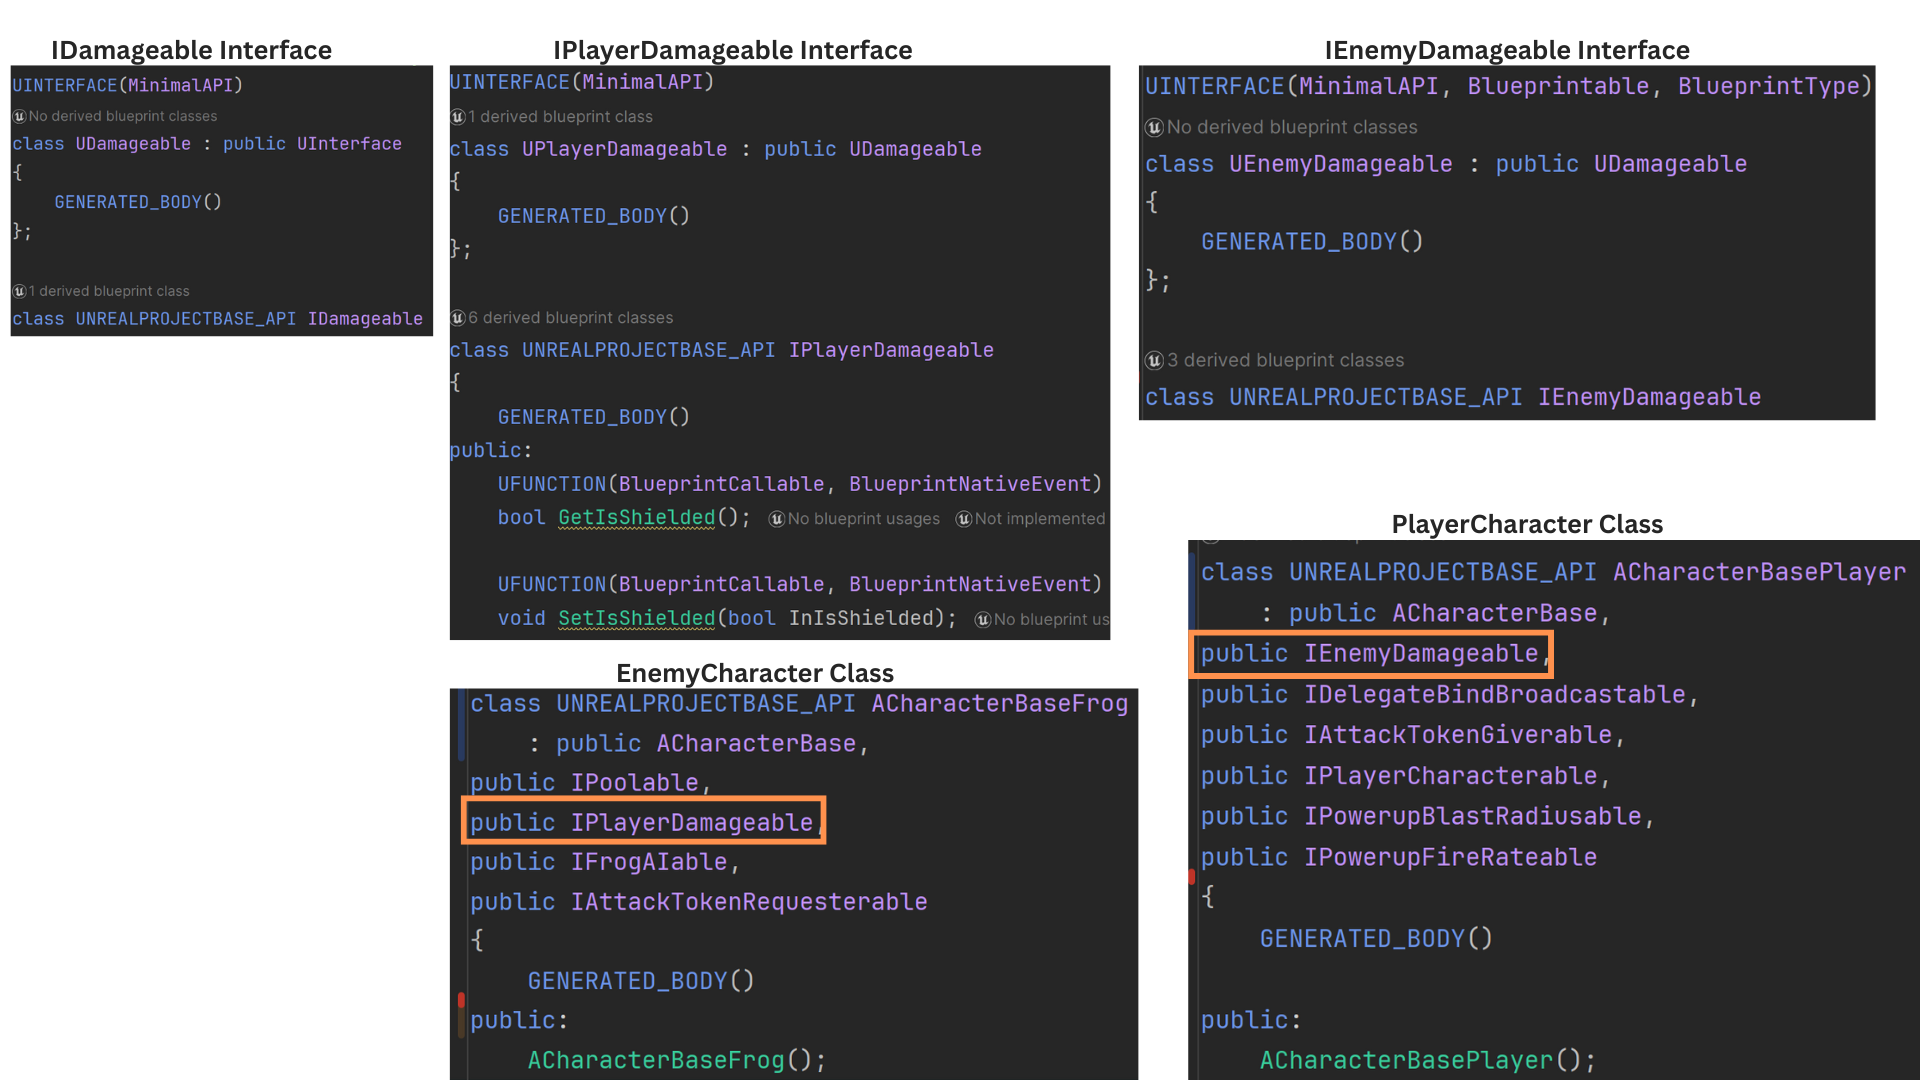Click Unreal icon above class UDamageable declaration
This screenshot has height=1080, width=1920.
(19, 117)
